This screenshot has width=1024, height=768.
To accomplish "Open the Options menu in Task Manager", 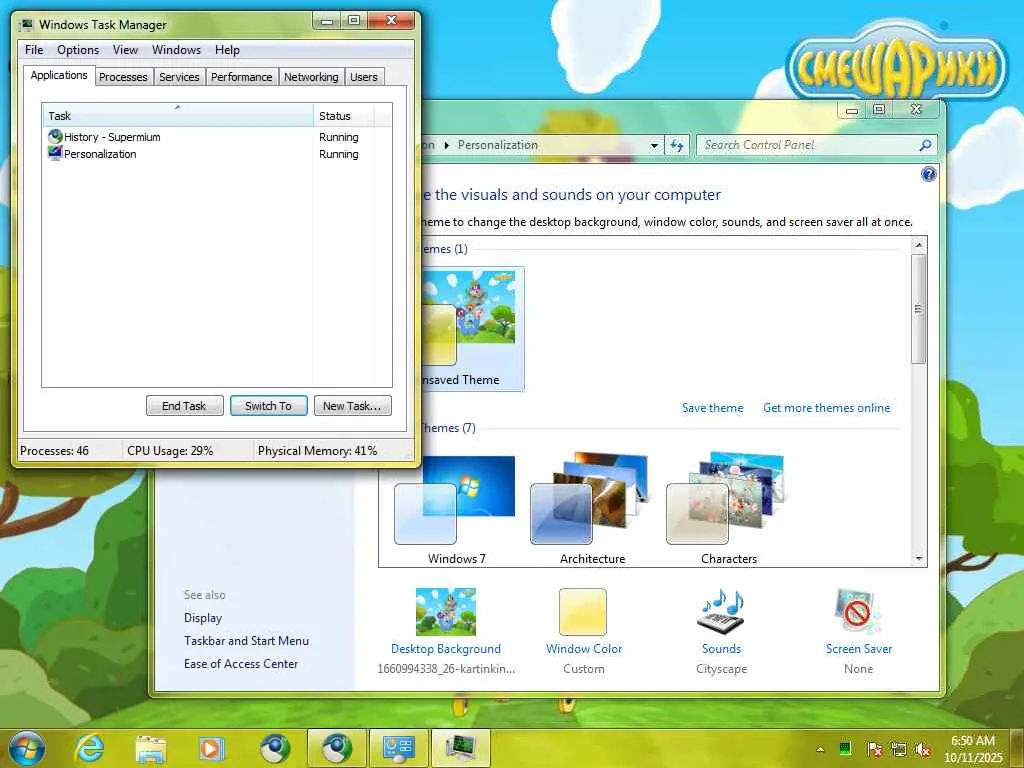I will [x=78, y=50].
